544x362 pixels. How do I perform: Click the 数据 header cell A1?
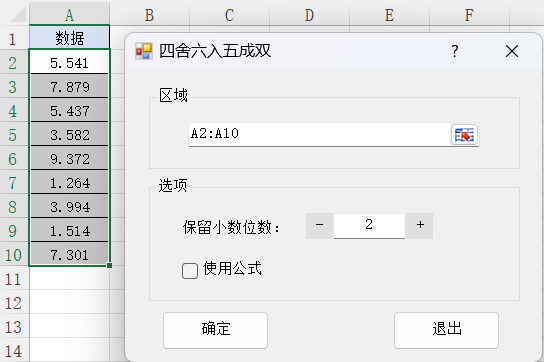[69, 38]
